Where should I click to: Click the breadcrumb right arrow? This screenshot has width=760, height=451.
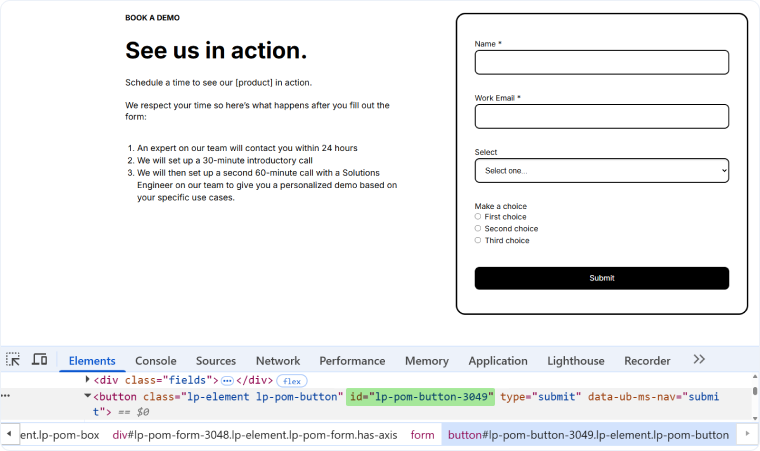[747, 434]
